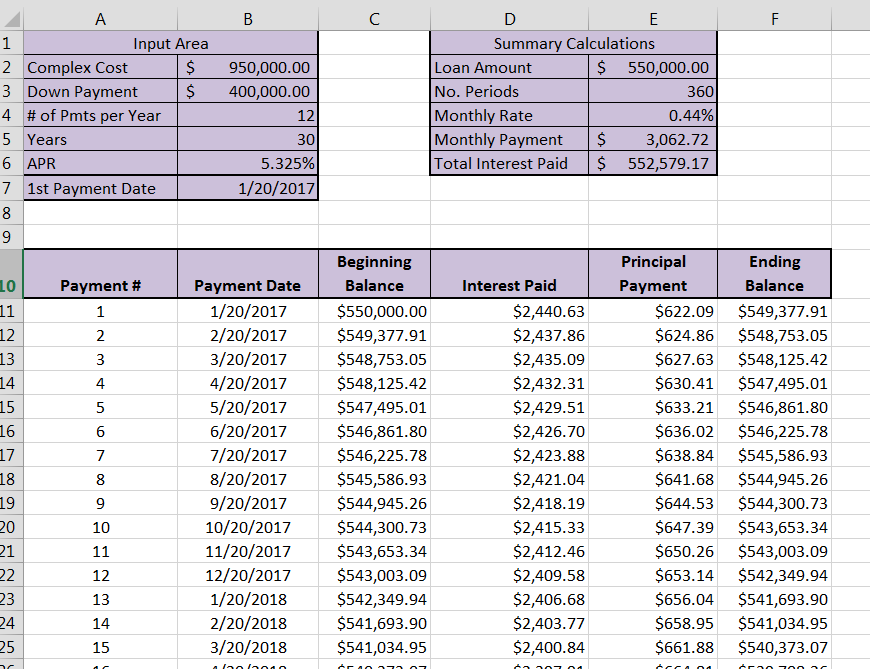Screen dimensions: 870x669
Task: Select column F header
Action: coord(775,19)
